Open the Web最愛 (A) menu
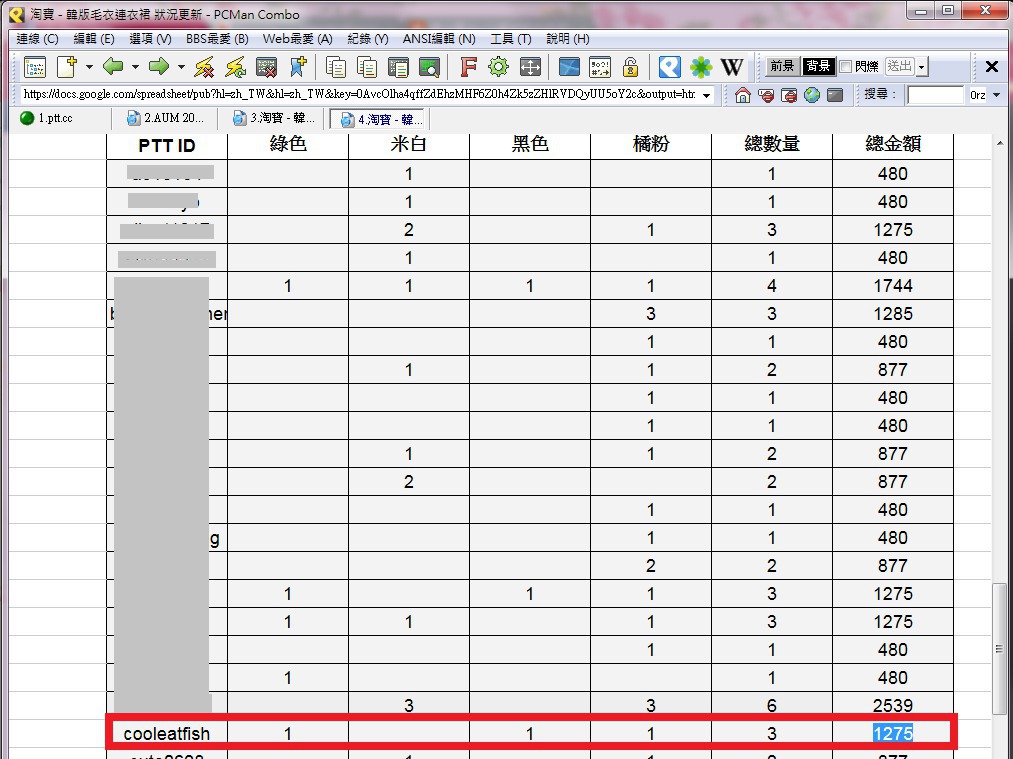The width and height of the screenshot is (1013, 759). (297, 39)
